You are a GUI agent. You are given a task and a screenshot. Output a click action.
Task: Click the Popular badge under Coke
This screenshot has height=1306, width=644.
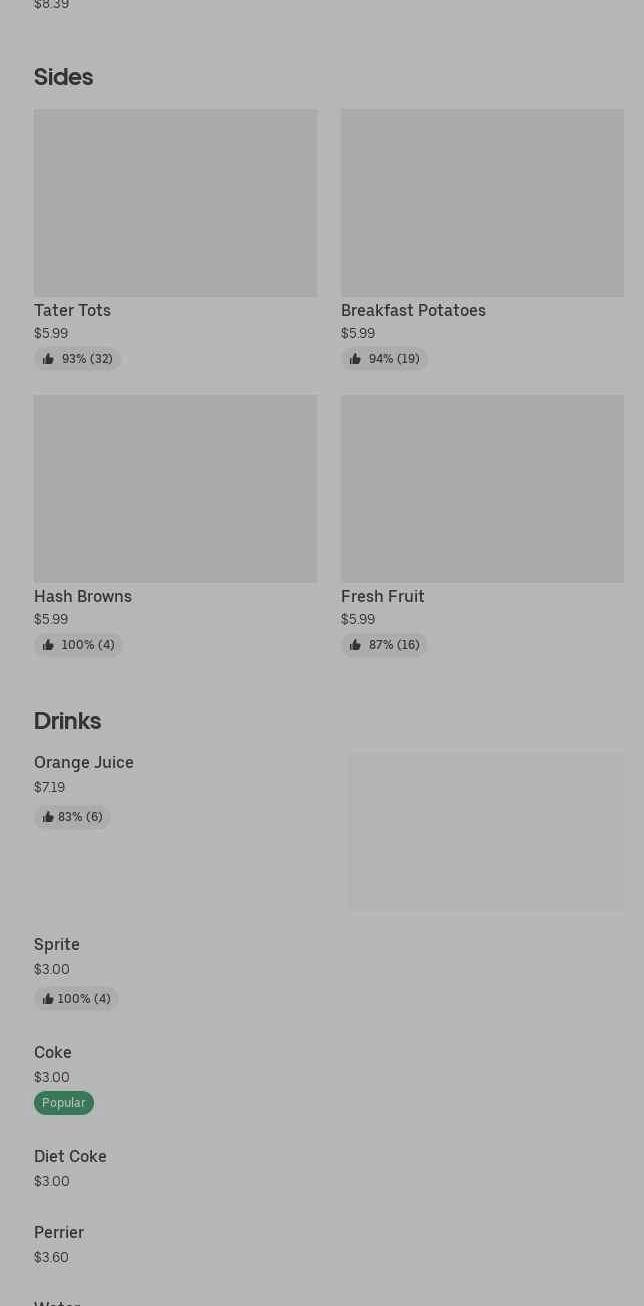pyautogui.click(x=64, y=1103)
